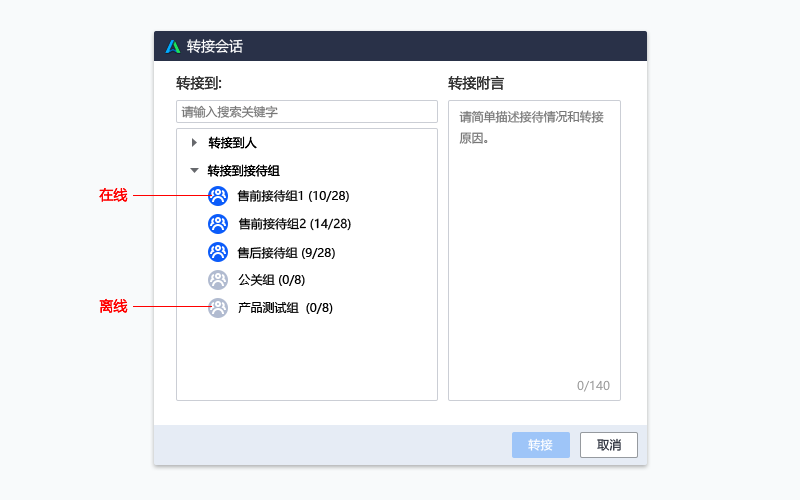Click the app logo in title bar
Image resolution: width=800 pixels, height=500 pixels.
point(173,46)
